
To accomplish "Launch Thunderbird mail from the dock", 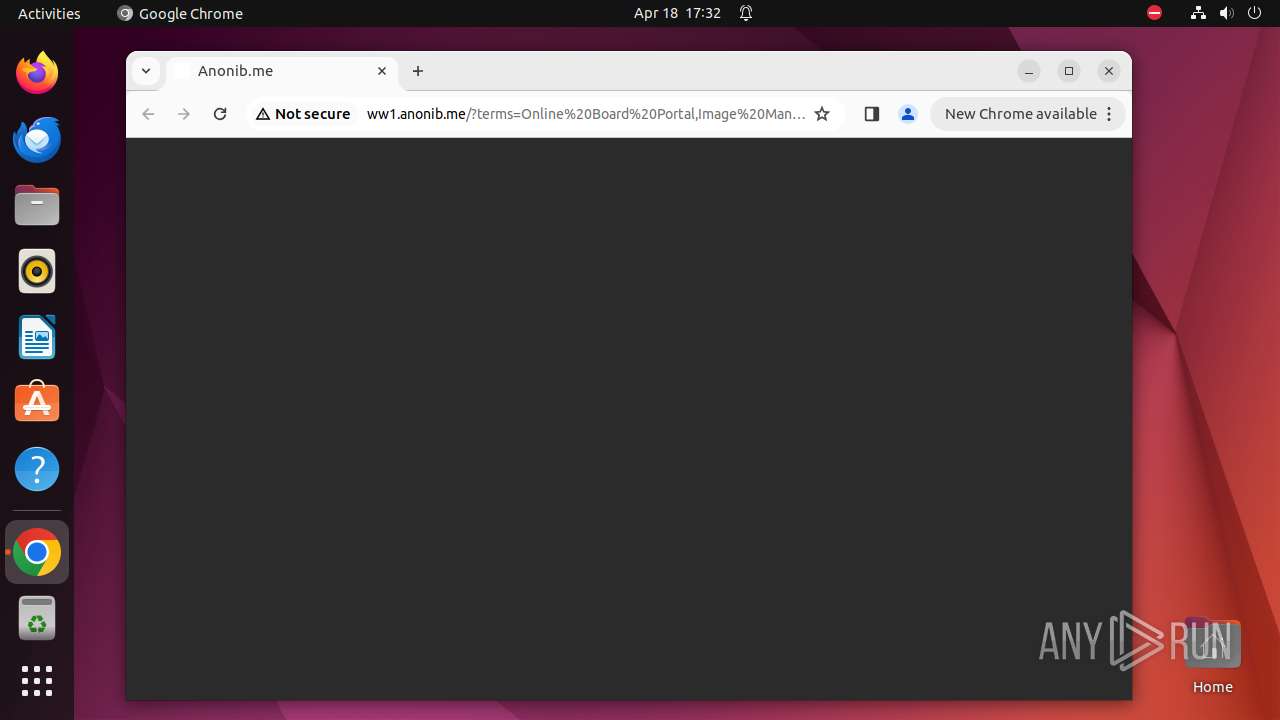I will (37, 139).
